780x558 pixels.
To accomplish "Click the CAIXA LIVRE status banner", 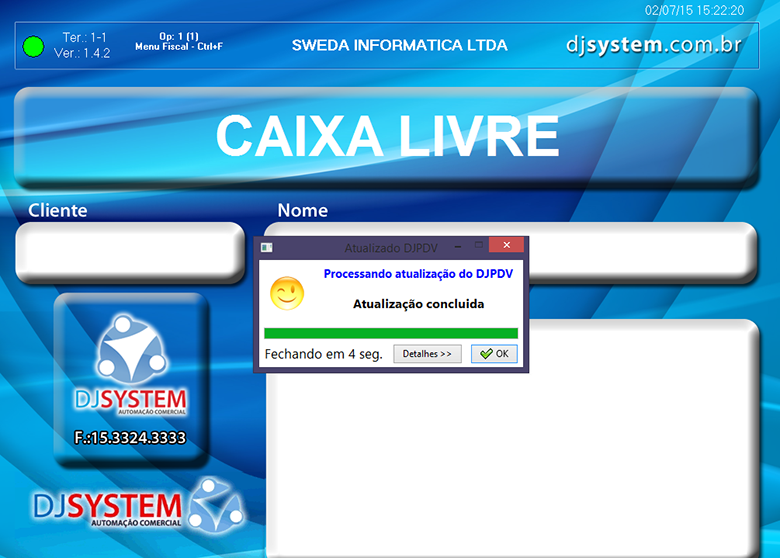I will point(387,136).
